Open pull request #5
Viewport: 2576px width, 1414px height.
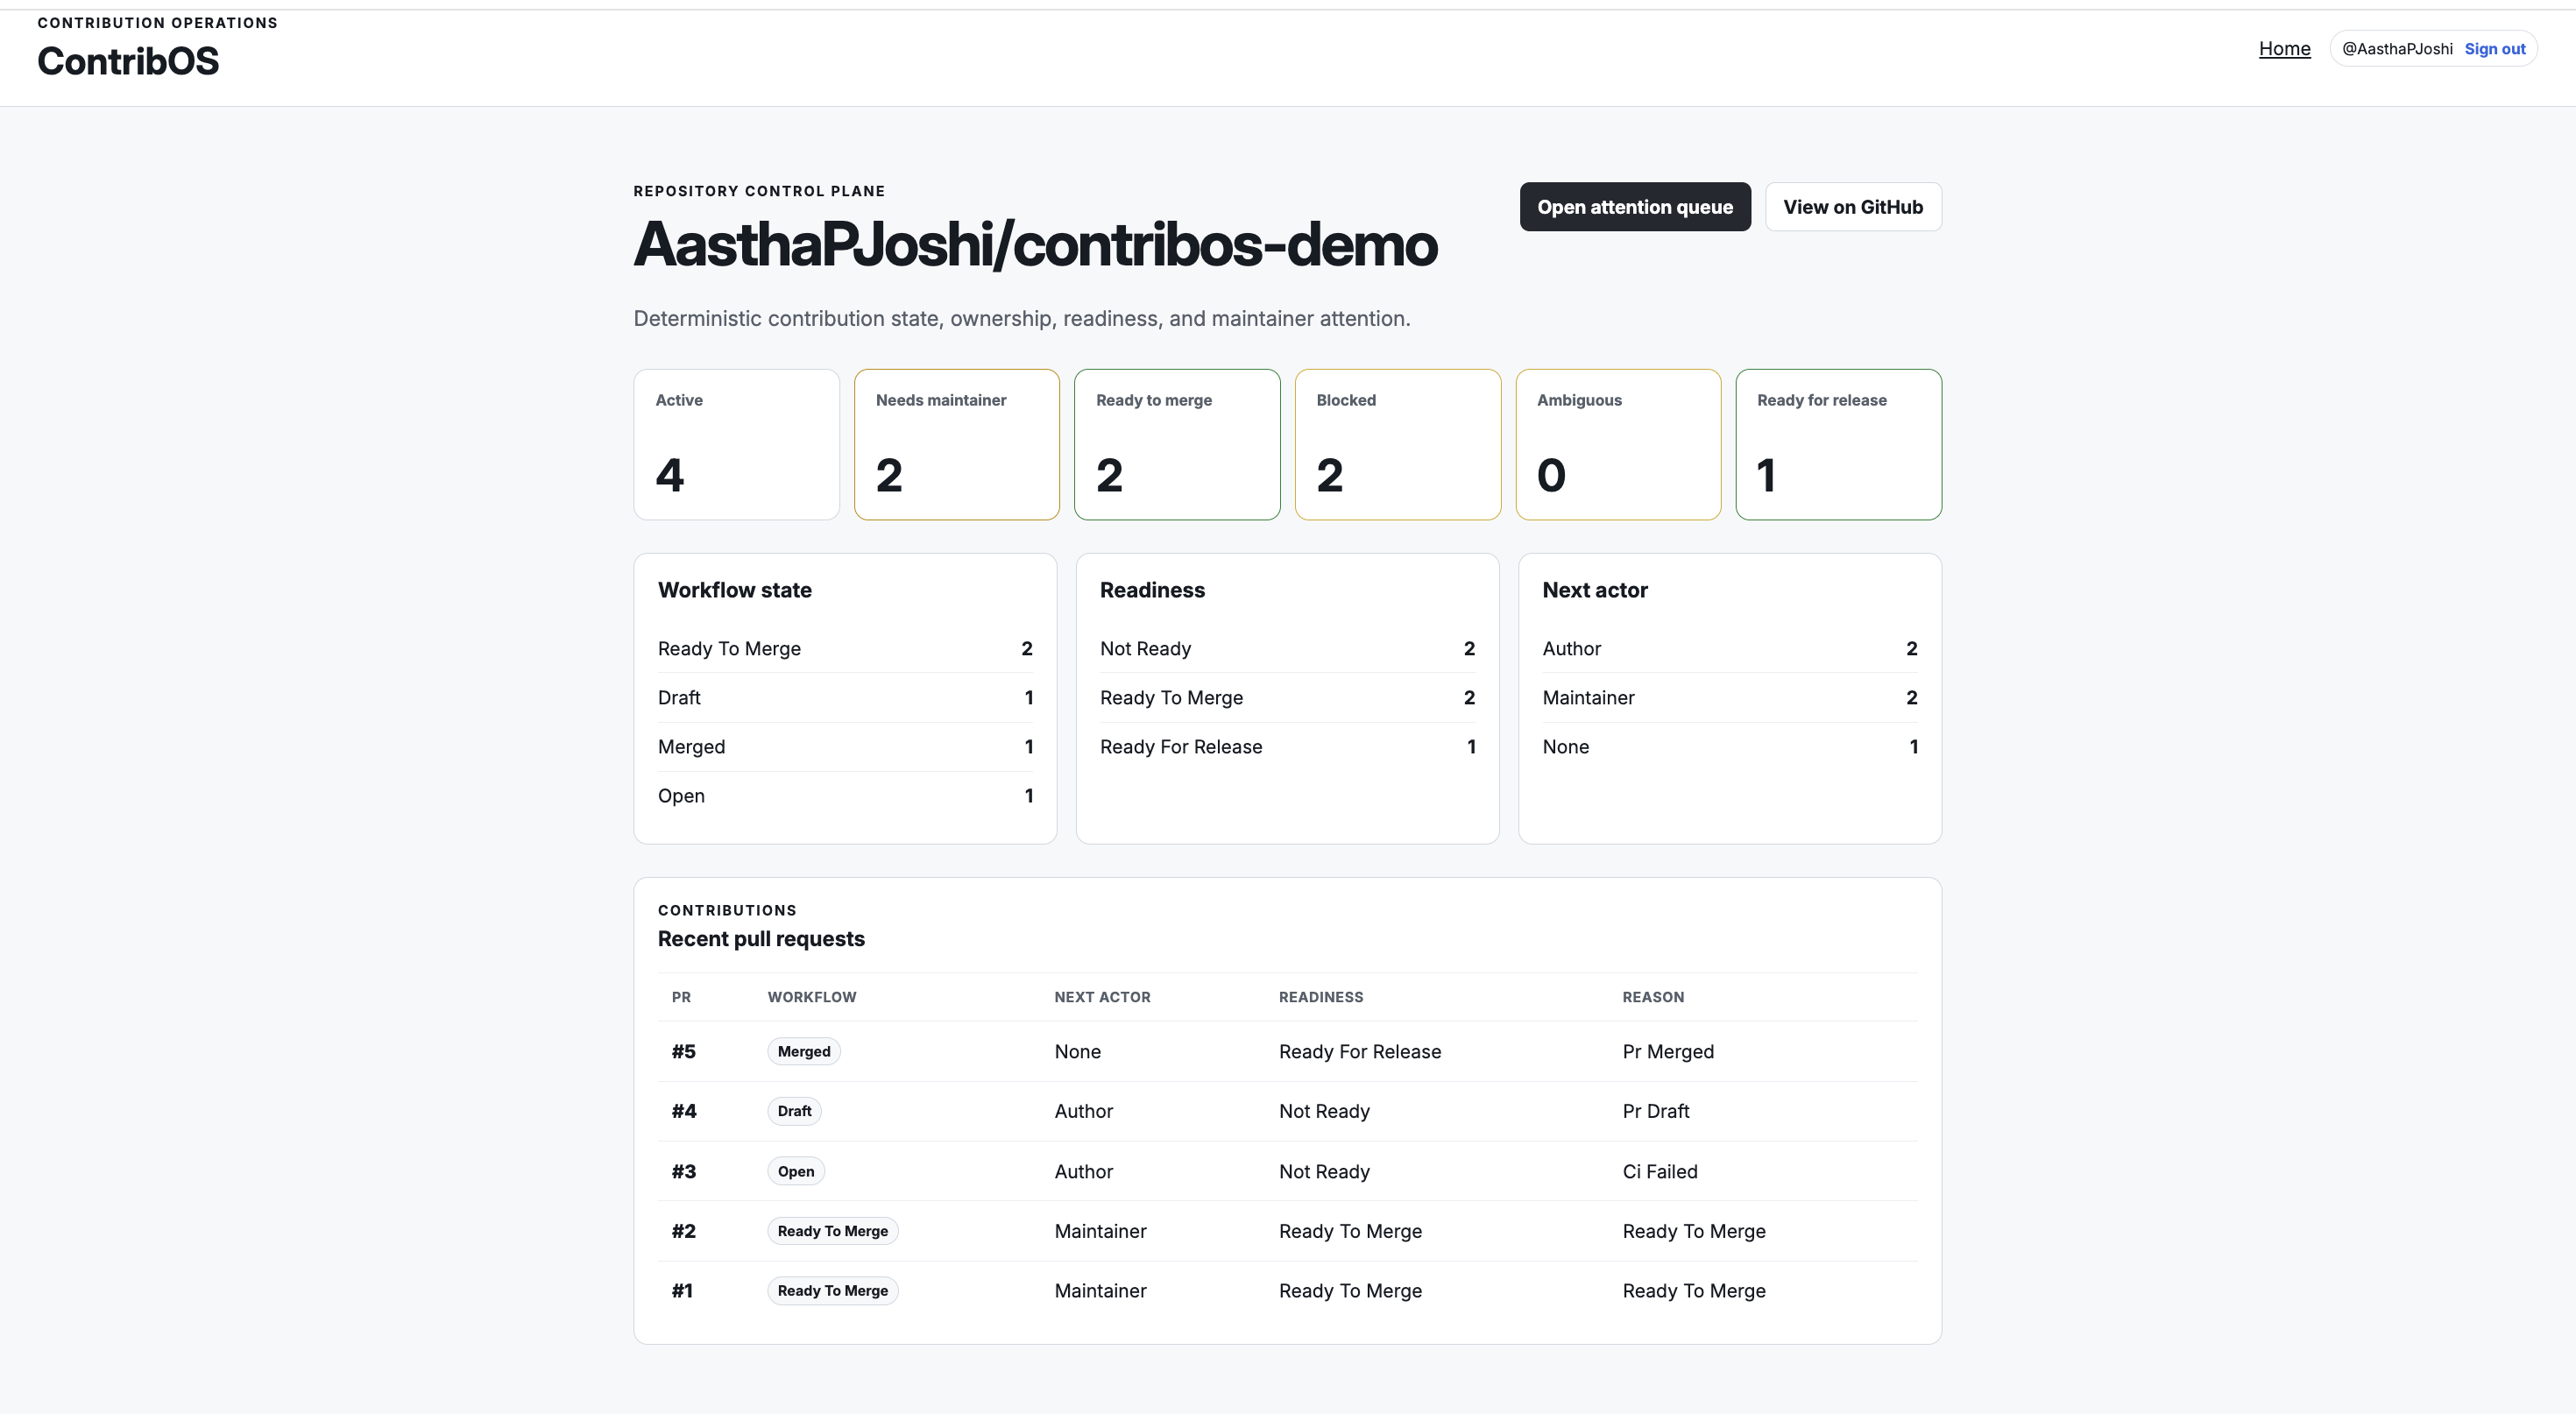683,1052
